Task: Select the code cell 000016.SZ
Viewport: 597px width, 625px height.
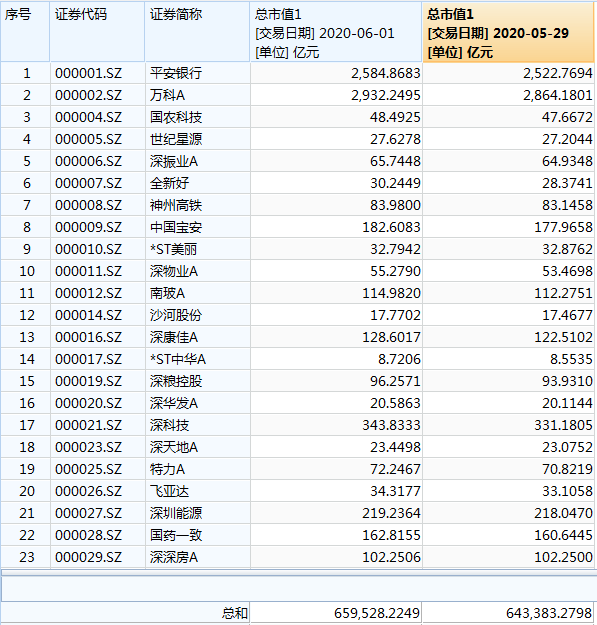Action: point(98,337)
